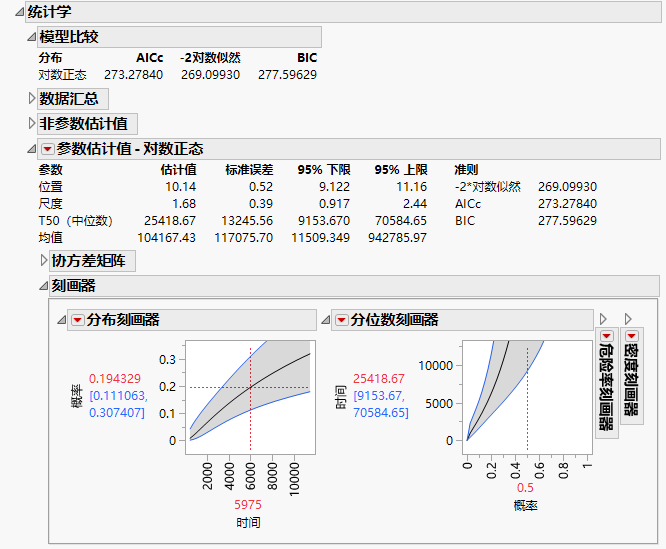666x549 pixels.
Task: Expand the 非参数估计值 section
Action: (31, 124)
